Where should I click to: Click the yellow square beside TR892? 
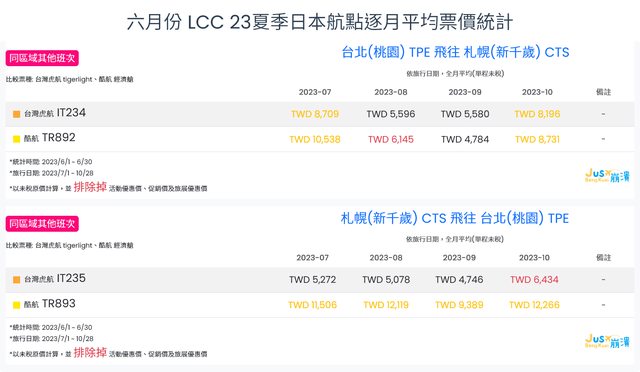click(x=16, y=139)
